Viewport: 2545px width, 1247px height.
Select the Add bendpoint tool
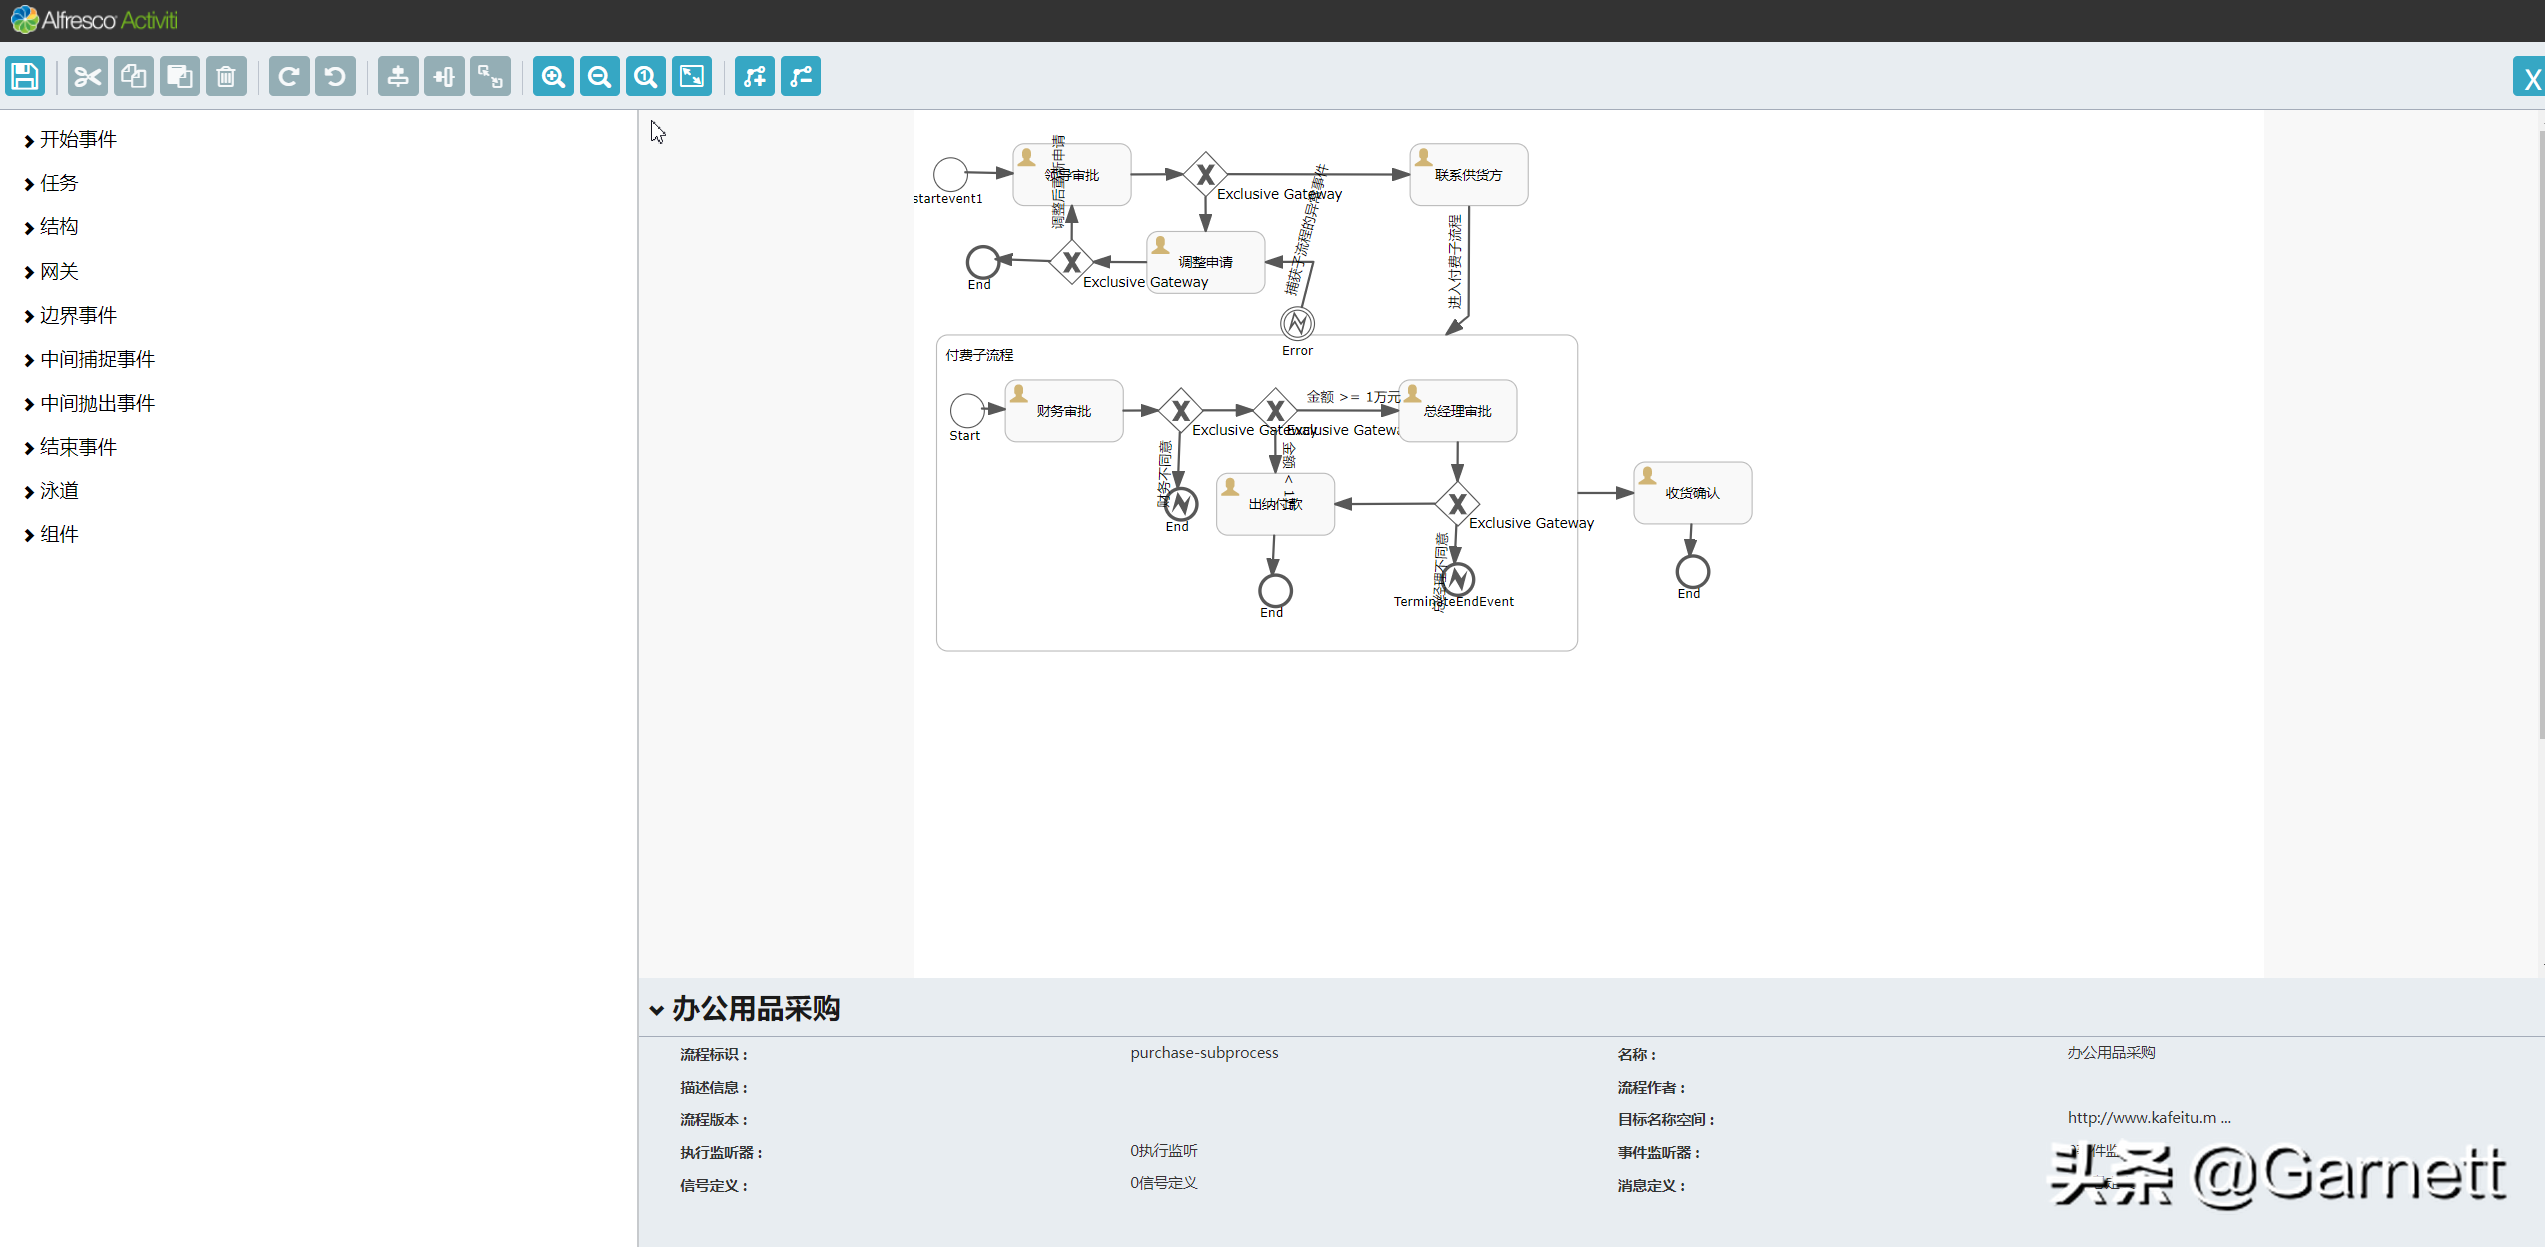click(754, 75)
